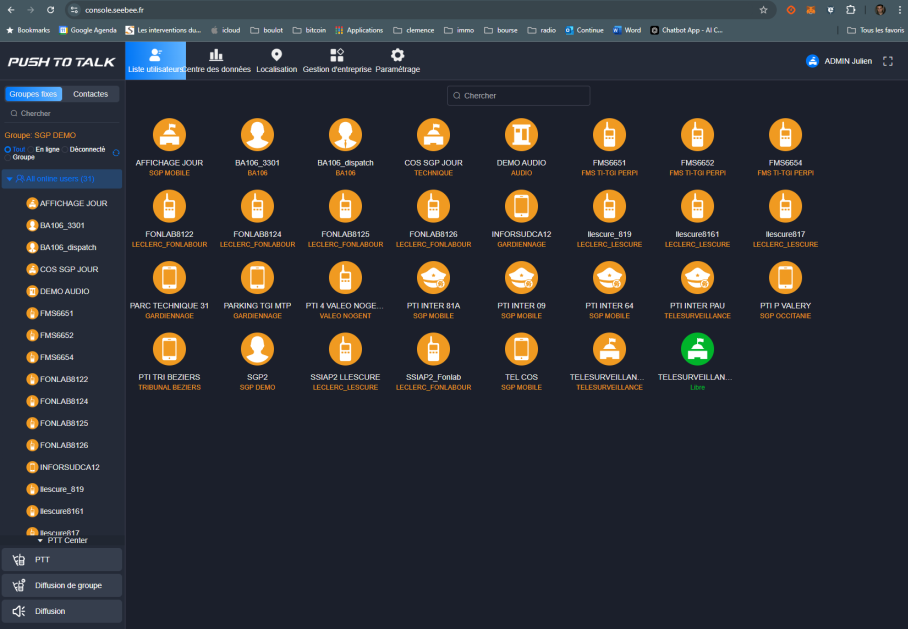This screenshot has height=629, width=908.
Task: Click the SGP2 person icon in grid
Action: [257, 348]
